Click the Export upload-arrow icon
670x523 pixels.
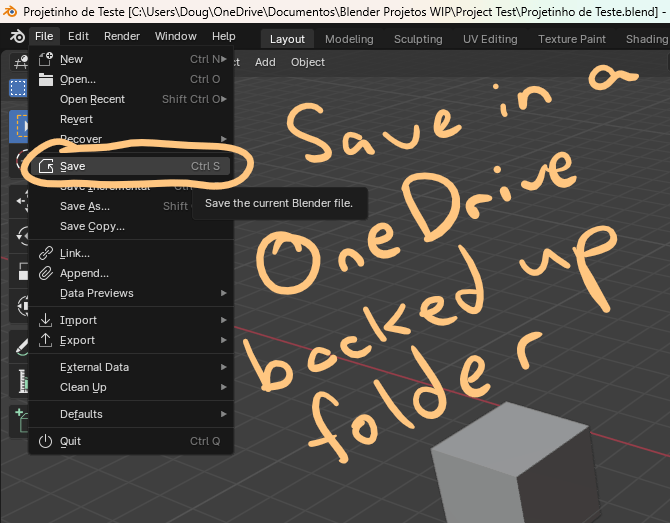[45, 340]
